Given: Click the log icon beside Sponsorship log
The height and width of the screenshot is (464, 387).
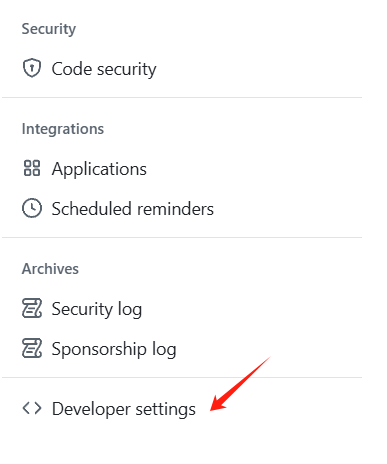Looking at the screenshot, I should (x=32, y=348).
